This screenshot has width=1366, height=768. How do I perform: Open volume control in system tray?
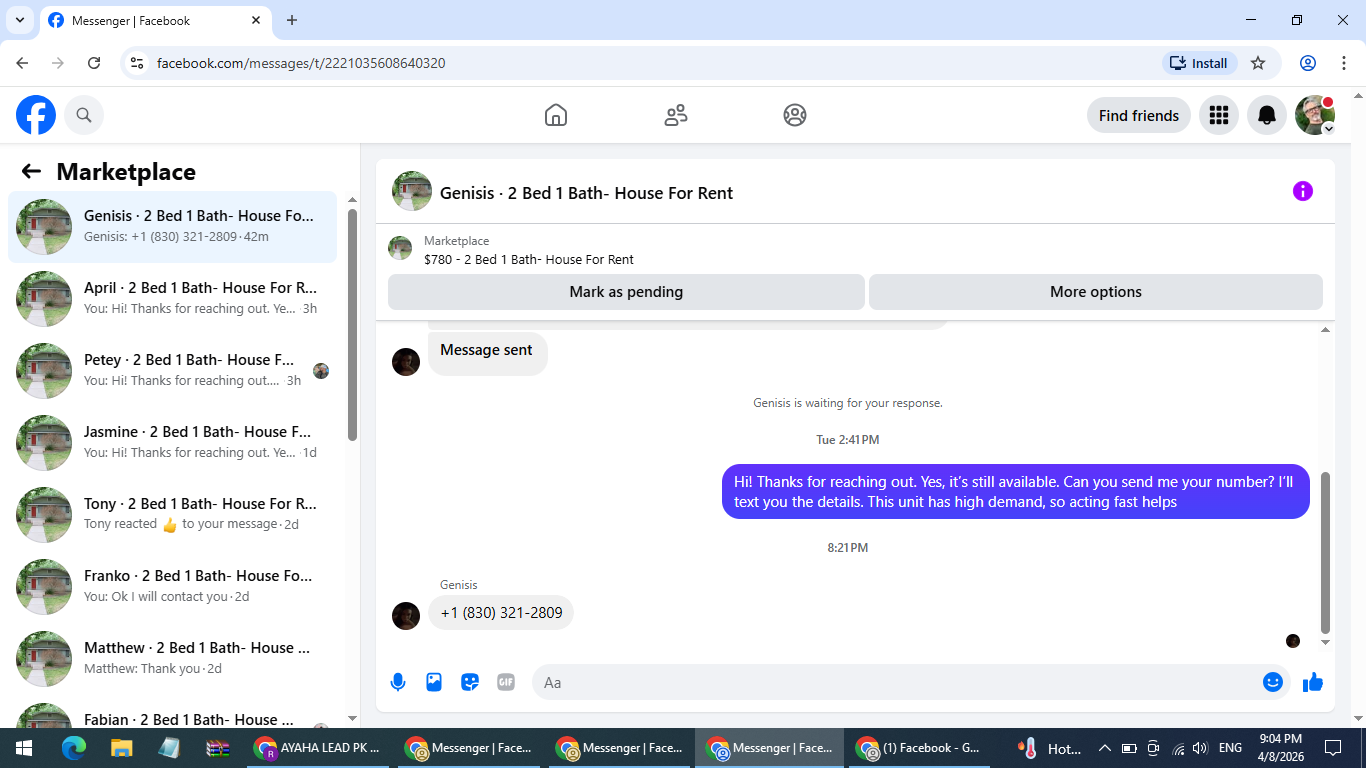1200,748
